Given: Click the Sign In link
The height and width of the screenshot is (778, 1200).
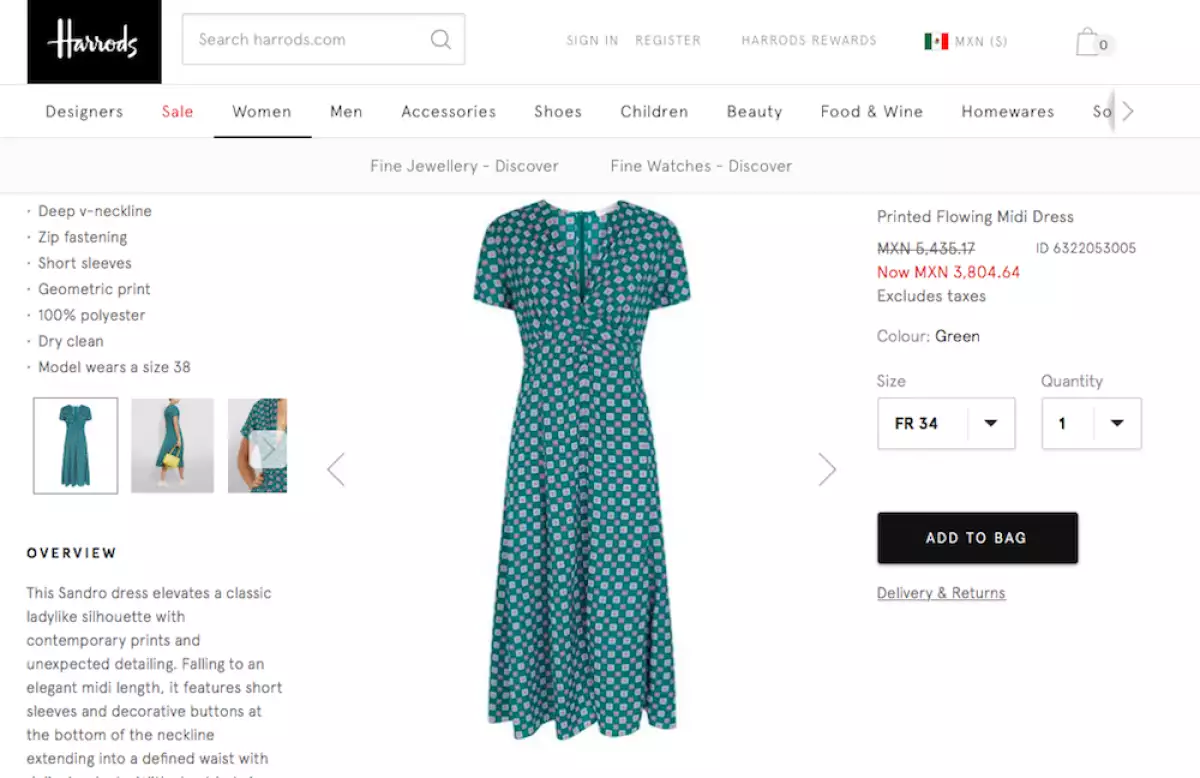Looking at the screenshot, I should 592,41.
